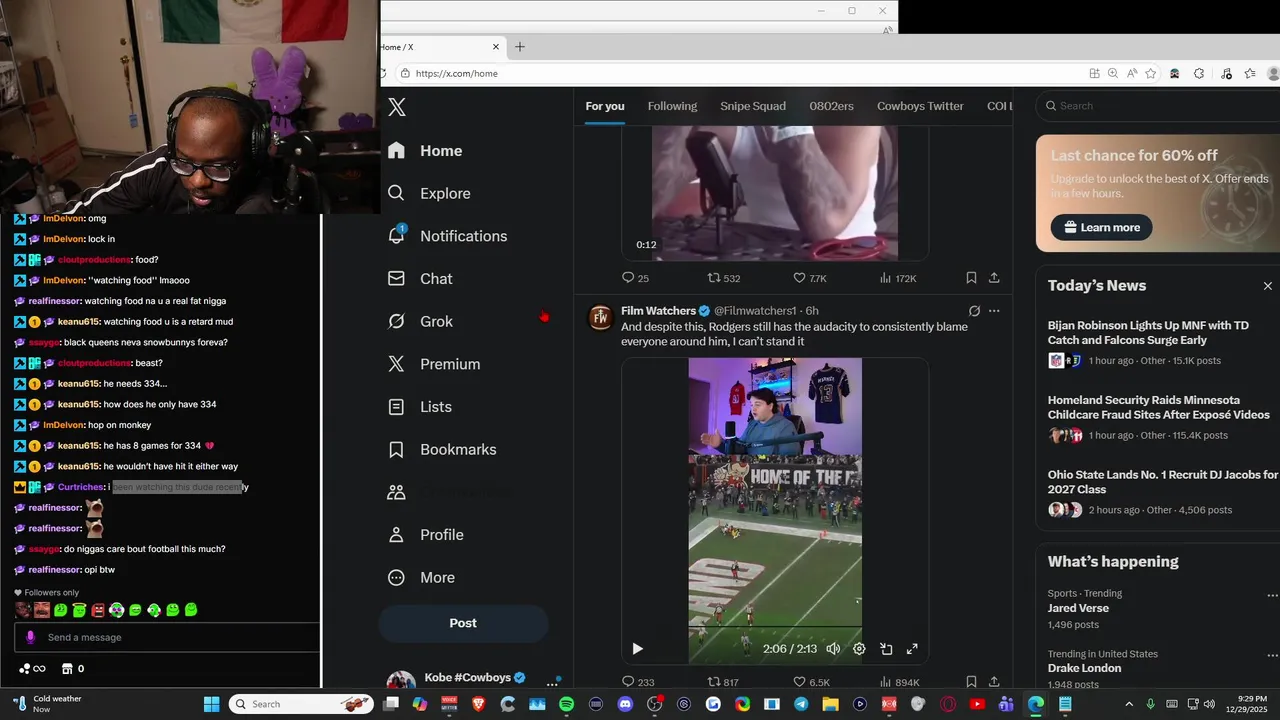This screenshot has height=720, width=1280.
Task: Click the channel points infinity icon
Action: point(32,669)
